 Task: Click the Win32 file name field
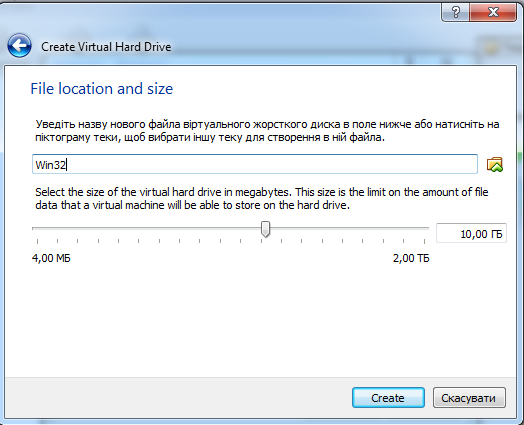pyautogui.click(x=255, y=164)
